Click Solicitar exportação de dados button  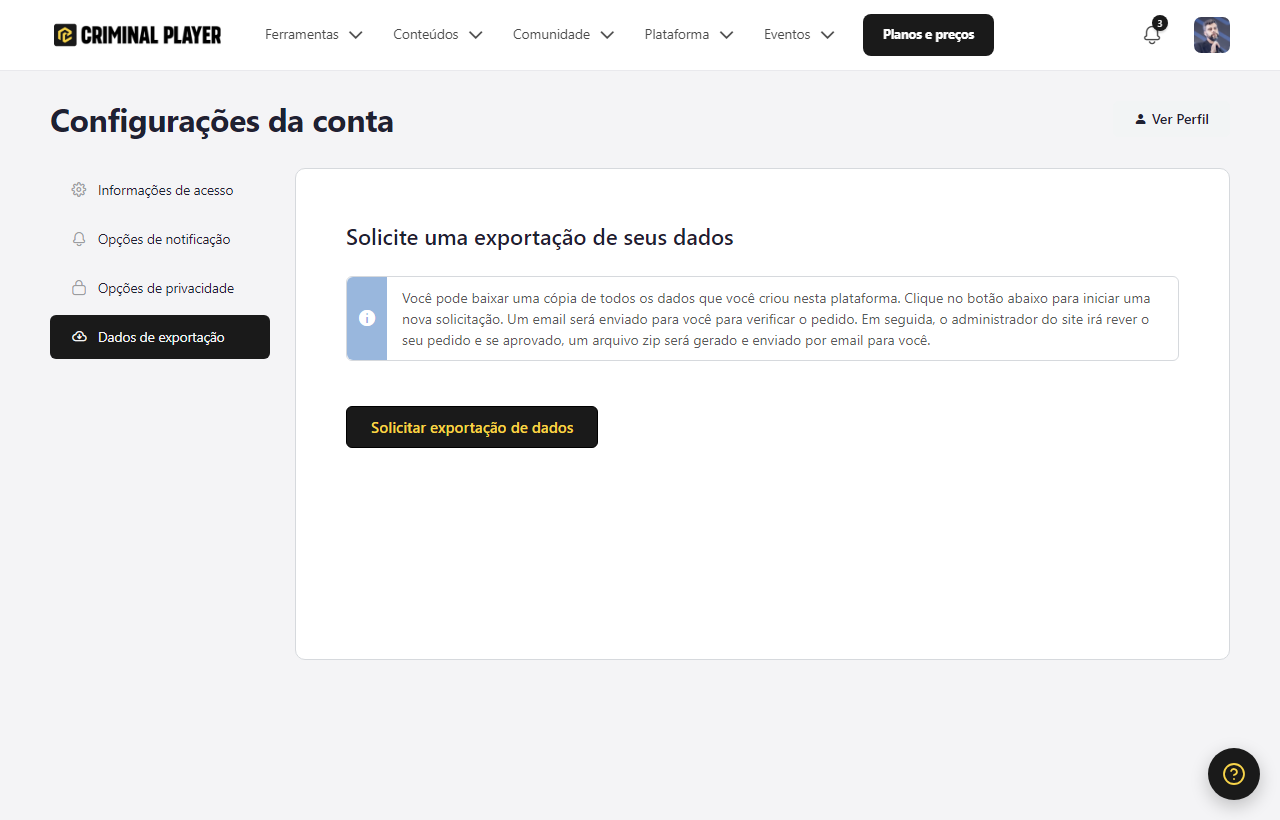(472, 427)
